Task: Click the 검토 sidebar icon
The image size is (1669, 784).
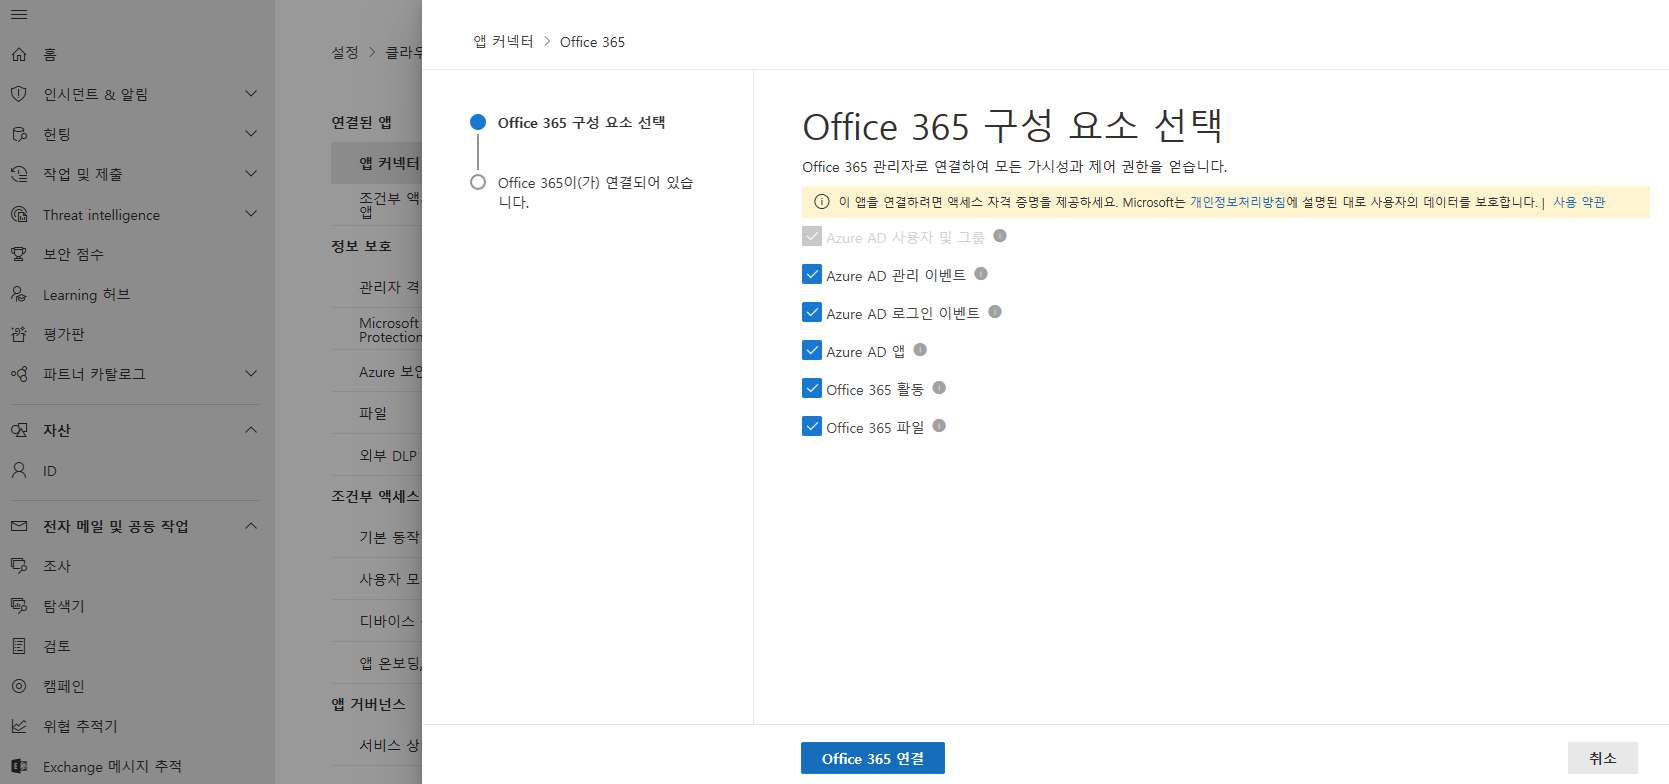Action: [19, 646]
